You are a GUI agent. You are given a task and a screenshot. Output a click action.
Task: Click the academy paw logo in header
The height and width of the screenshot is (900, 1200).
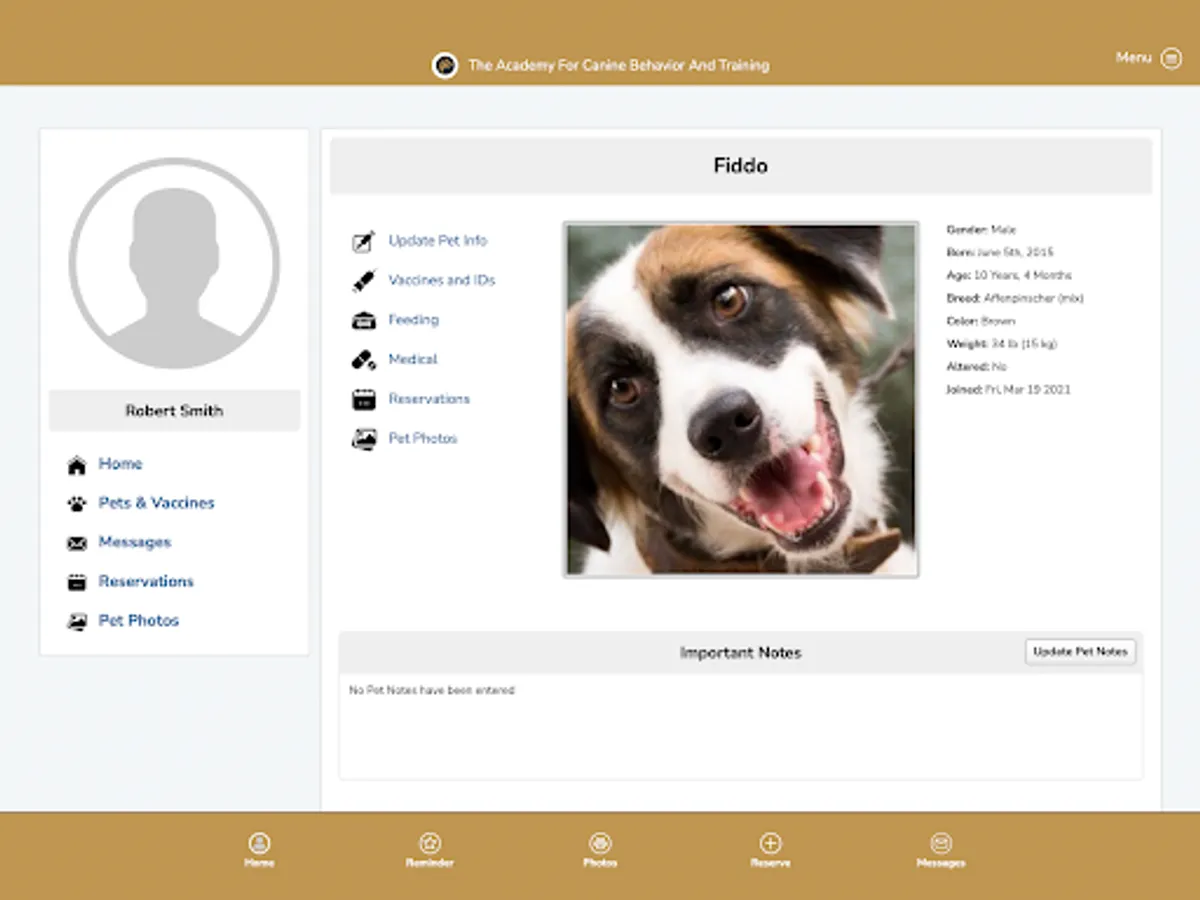pyautogui.click(x=444, y=65)
